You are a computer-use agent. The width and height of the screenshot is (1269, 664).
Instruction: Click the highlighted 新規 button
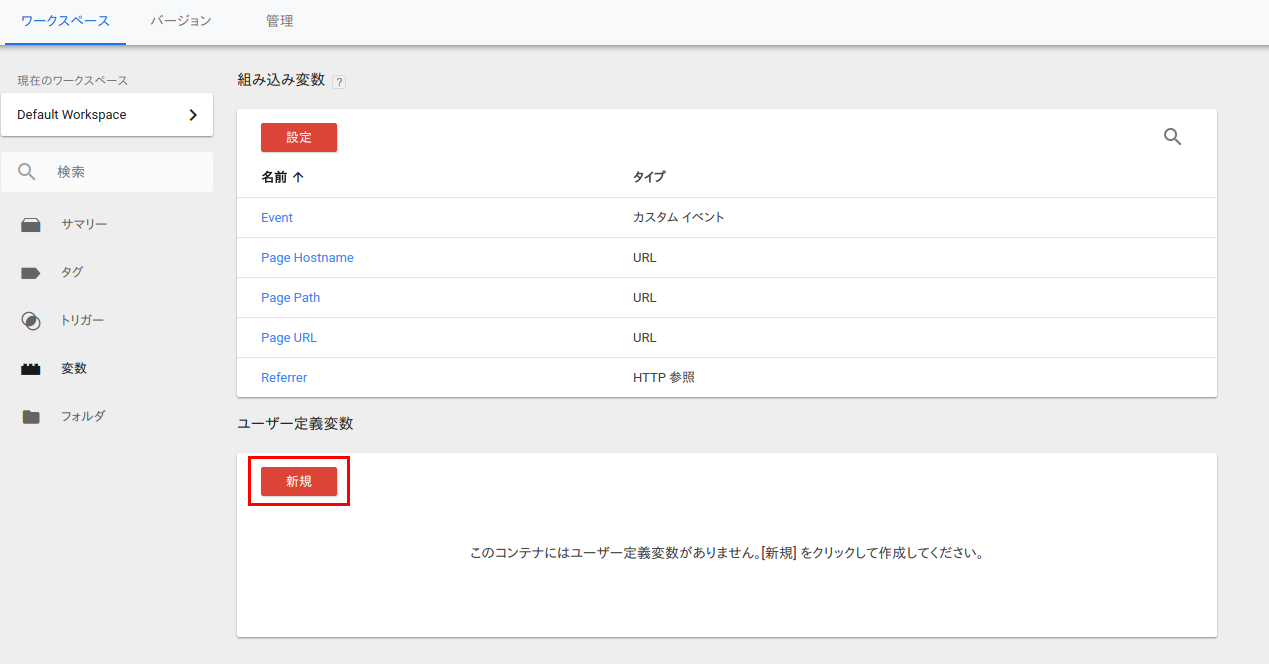coord(298,481)
